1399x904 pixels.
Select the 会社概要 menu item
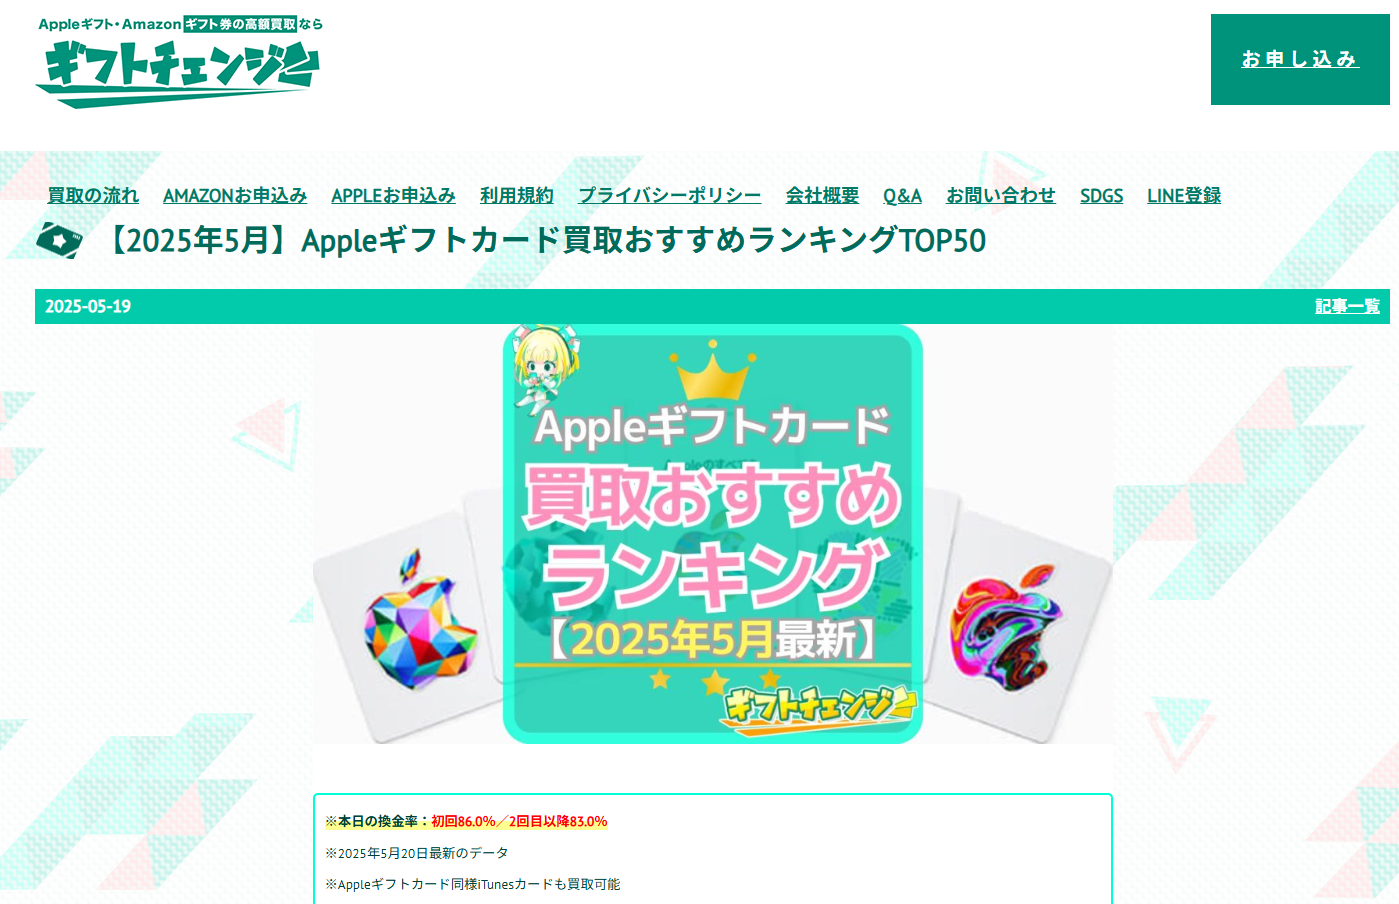(x=822, y=196)
